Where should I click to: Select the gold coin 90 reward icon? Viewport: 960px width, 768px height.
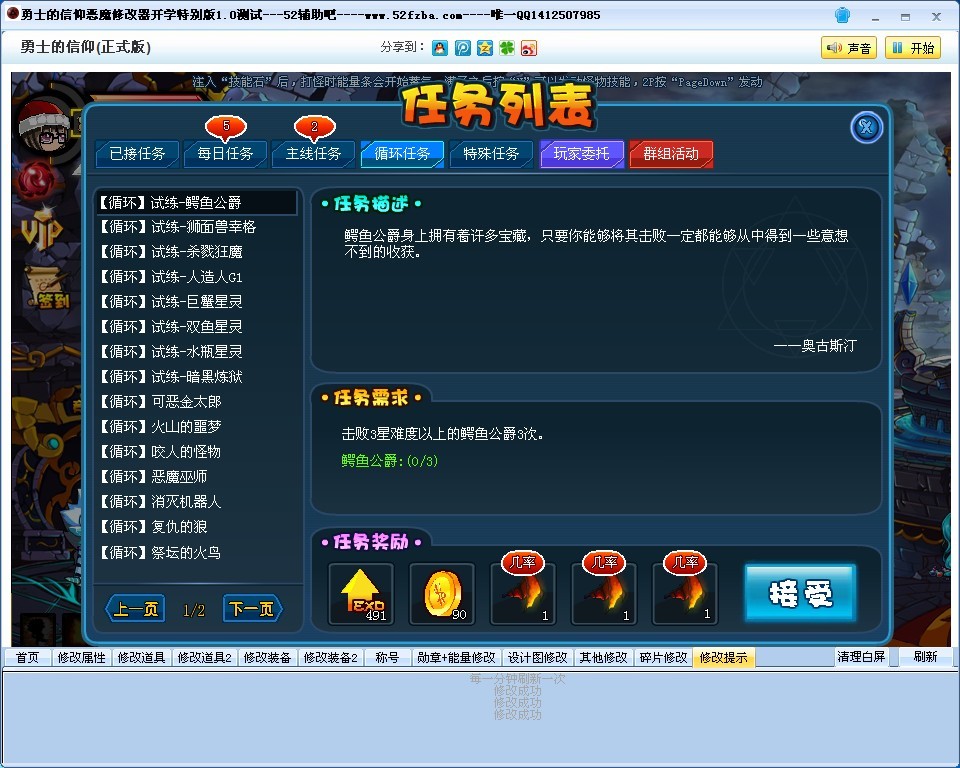click(442, 594)
